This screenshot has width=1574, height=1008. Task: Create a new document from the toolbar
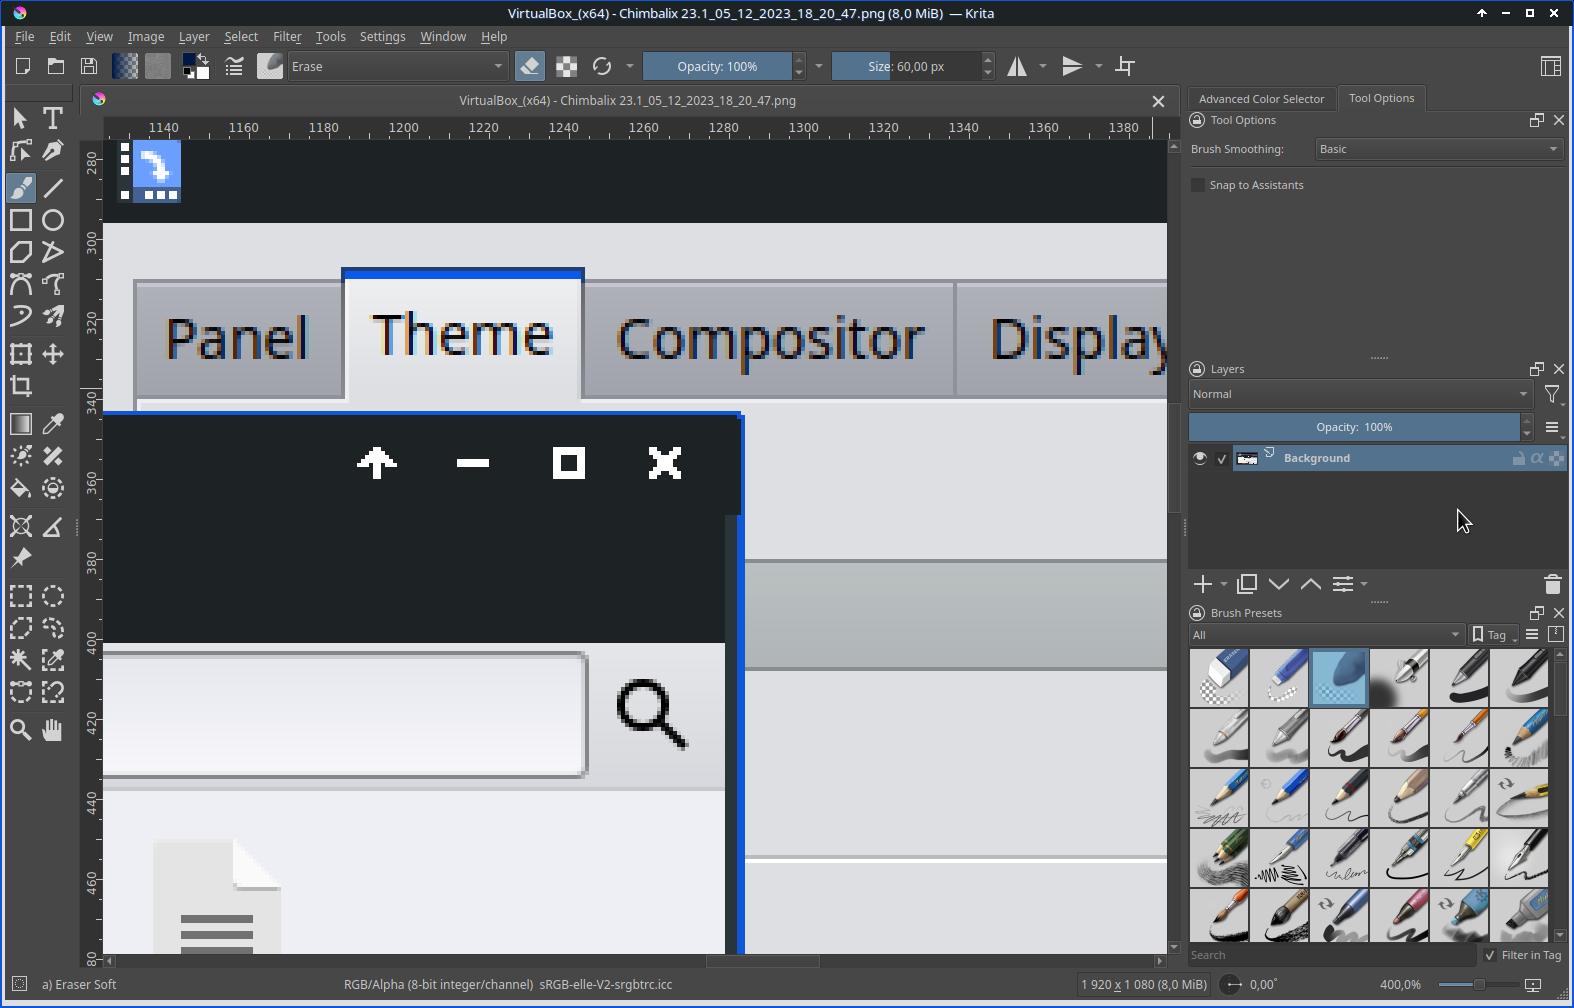[23, 66]
